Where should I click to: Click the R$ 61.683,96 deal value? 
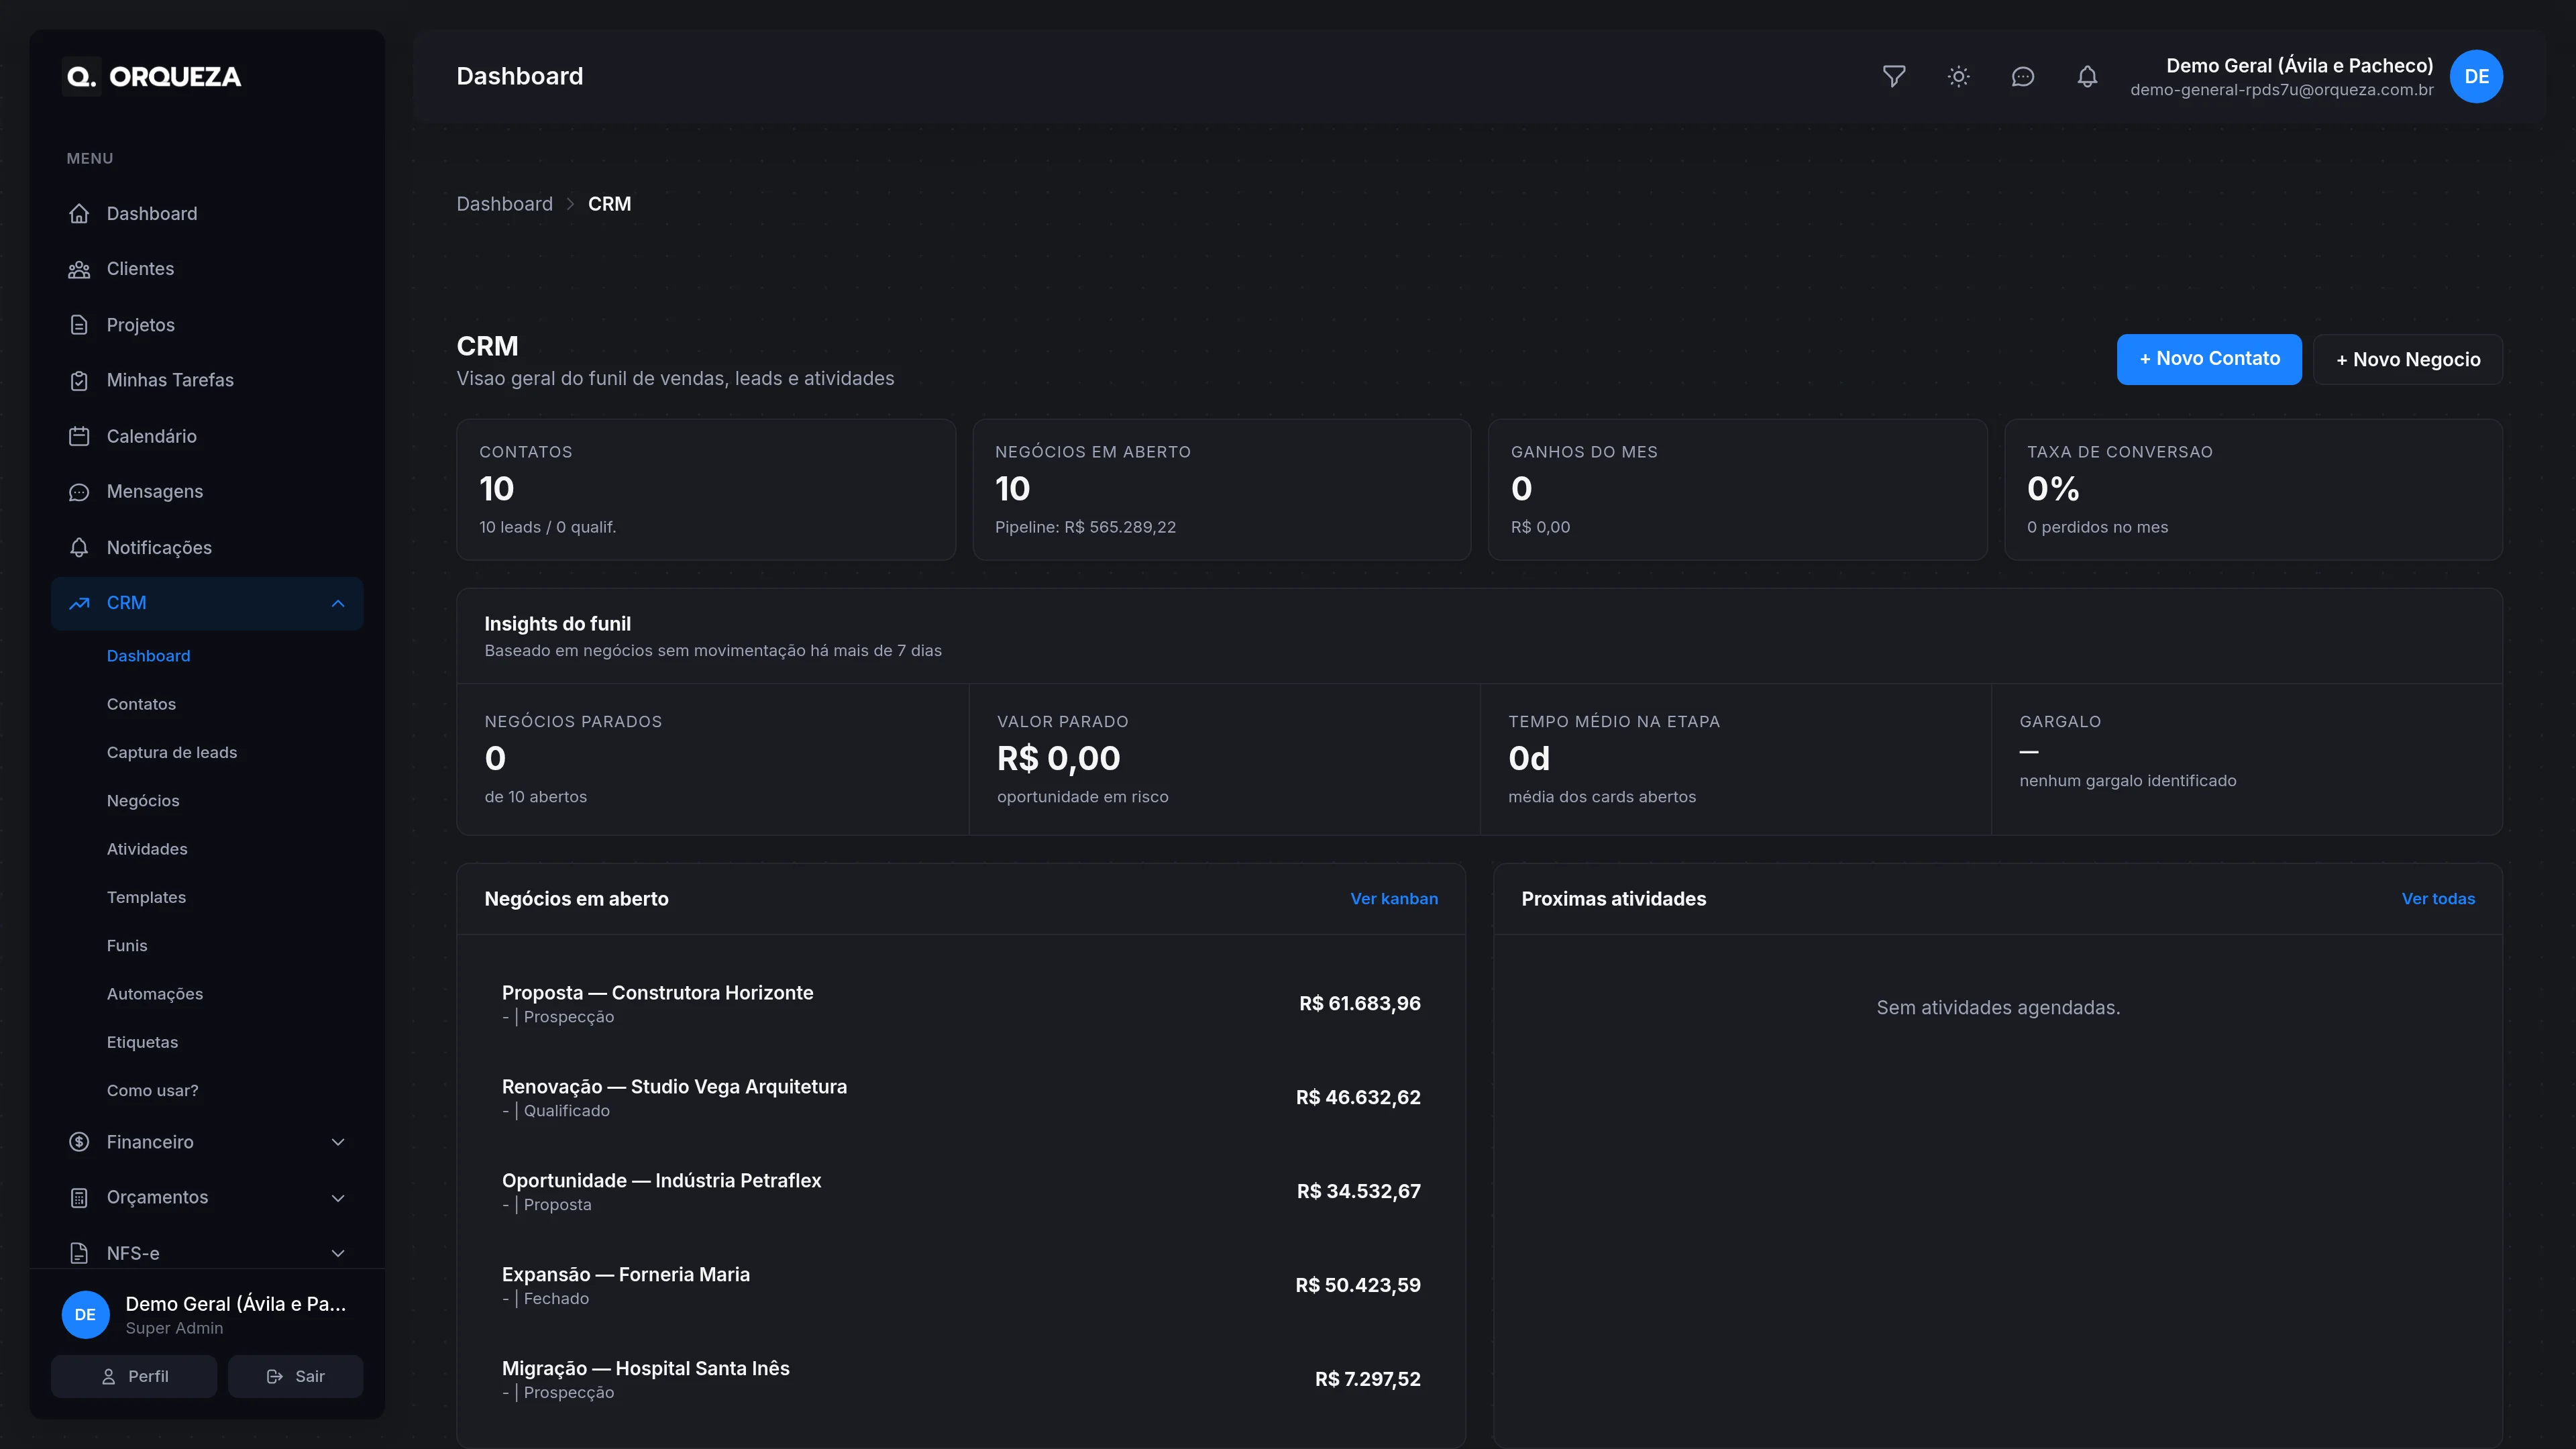point(1359,1004)
